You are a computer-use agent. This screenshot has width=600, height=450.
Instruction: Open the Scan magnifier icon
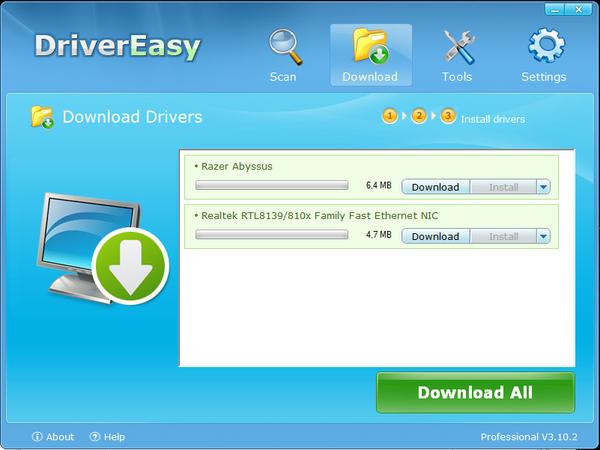[x=283, y=46]
